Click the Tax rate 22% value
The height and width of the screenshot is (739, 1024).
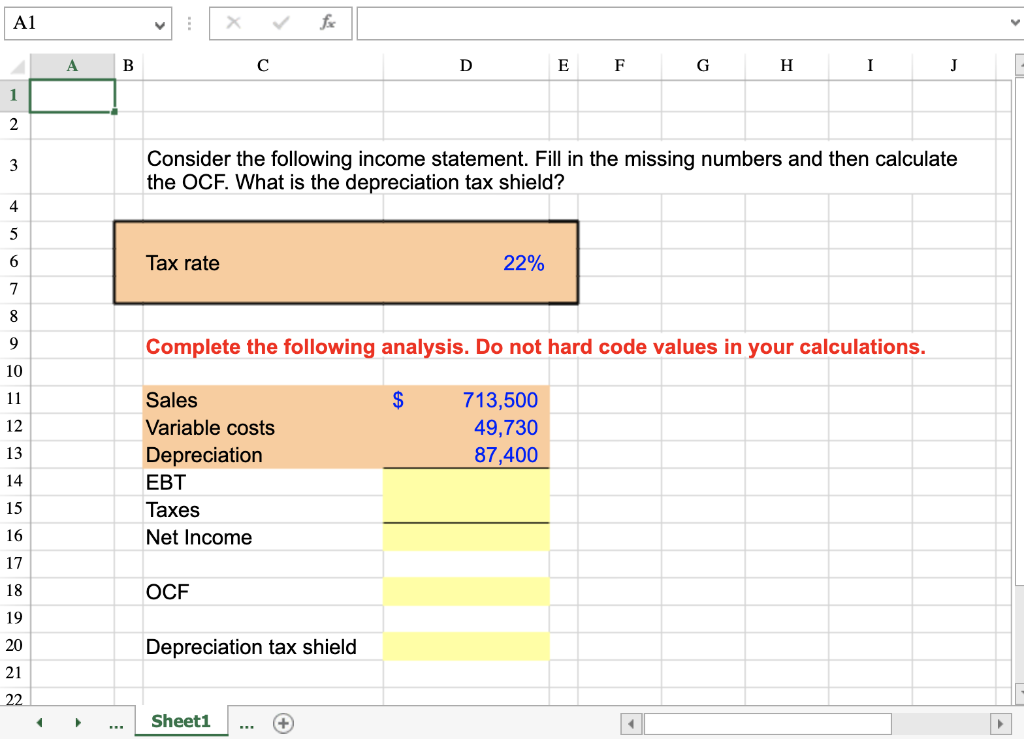[523, 263]
